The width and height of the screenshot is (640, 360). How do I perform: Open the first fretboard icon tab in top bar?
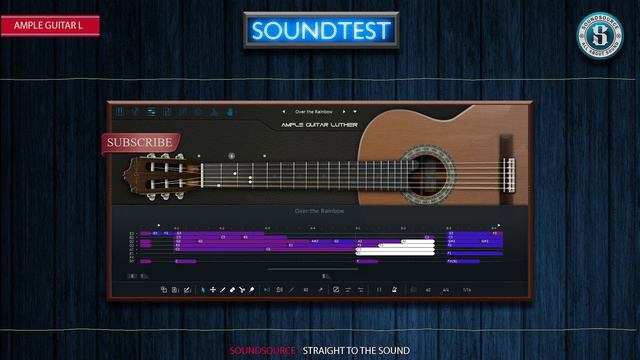pyautogui.click(x=120, y=111)
